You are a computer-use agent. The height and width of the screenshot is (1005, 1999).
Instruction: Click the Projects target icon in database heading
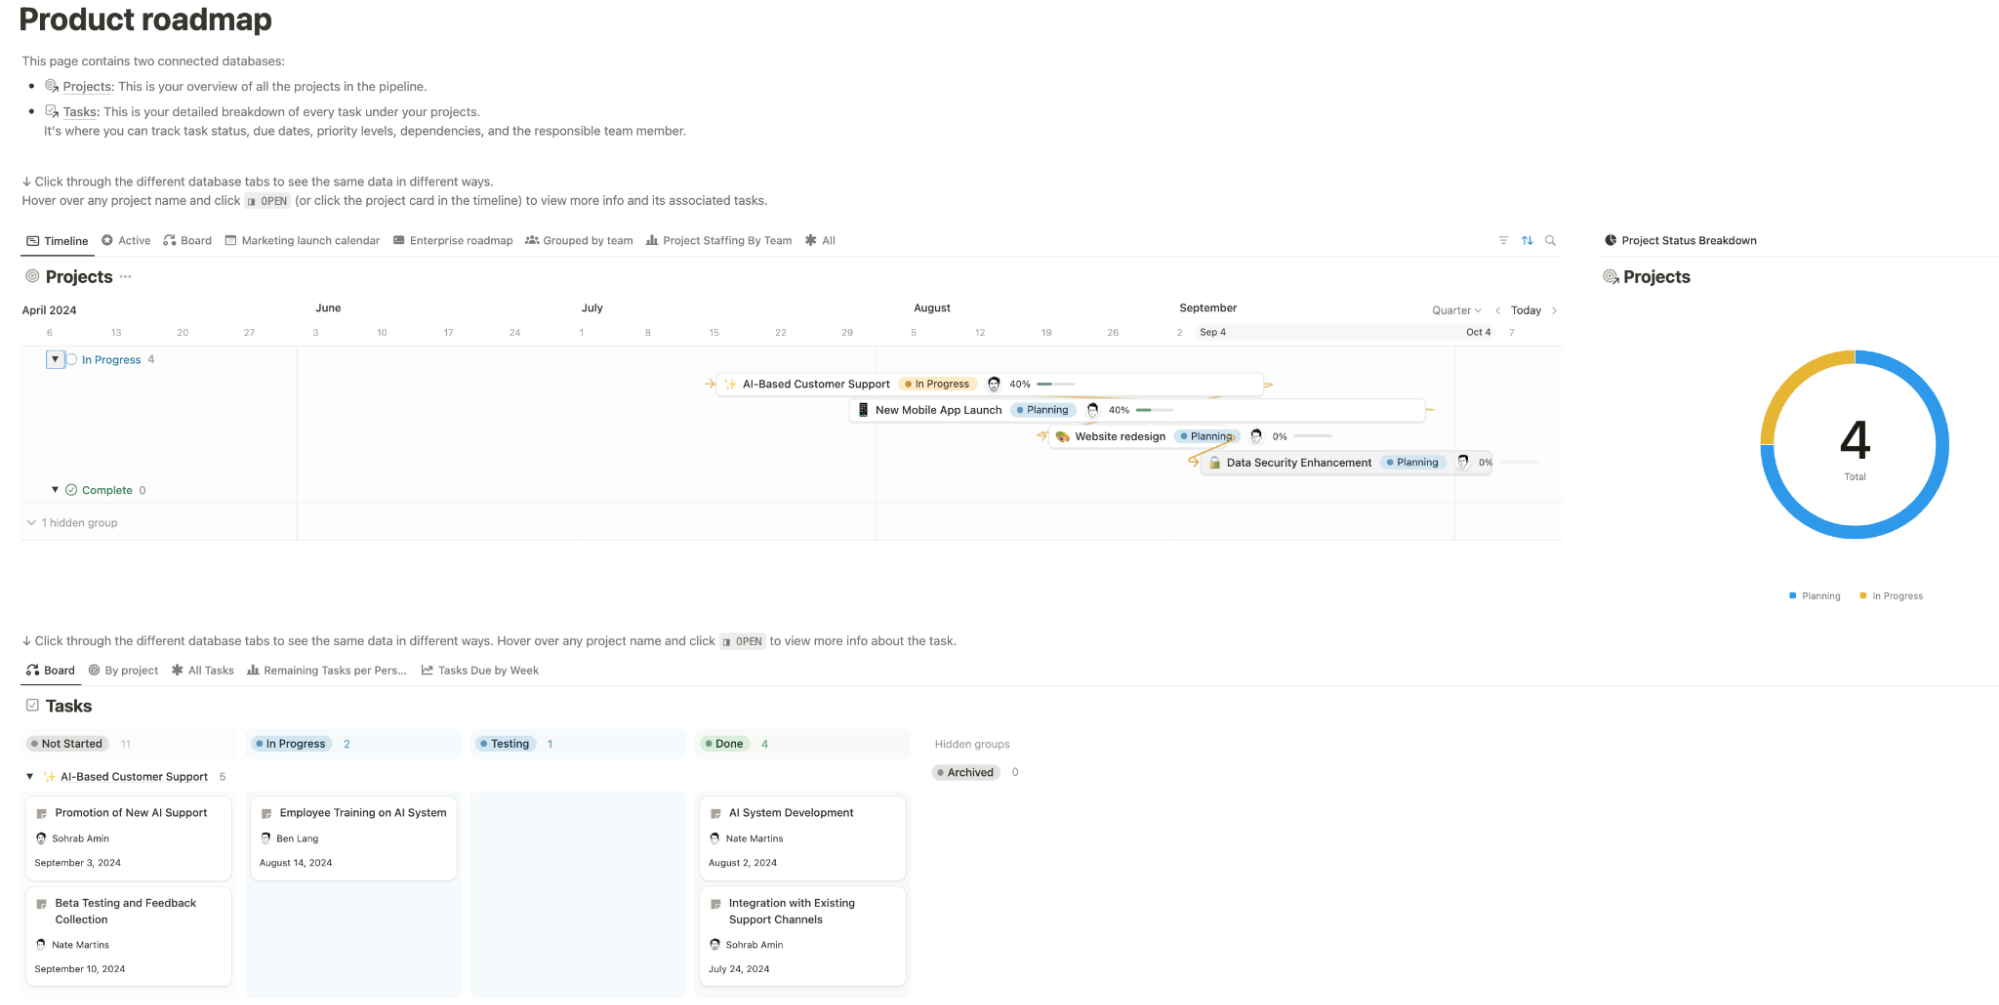32,276
